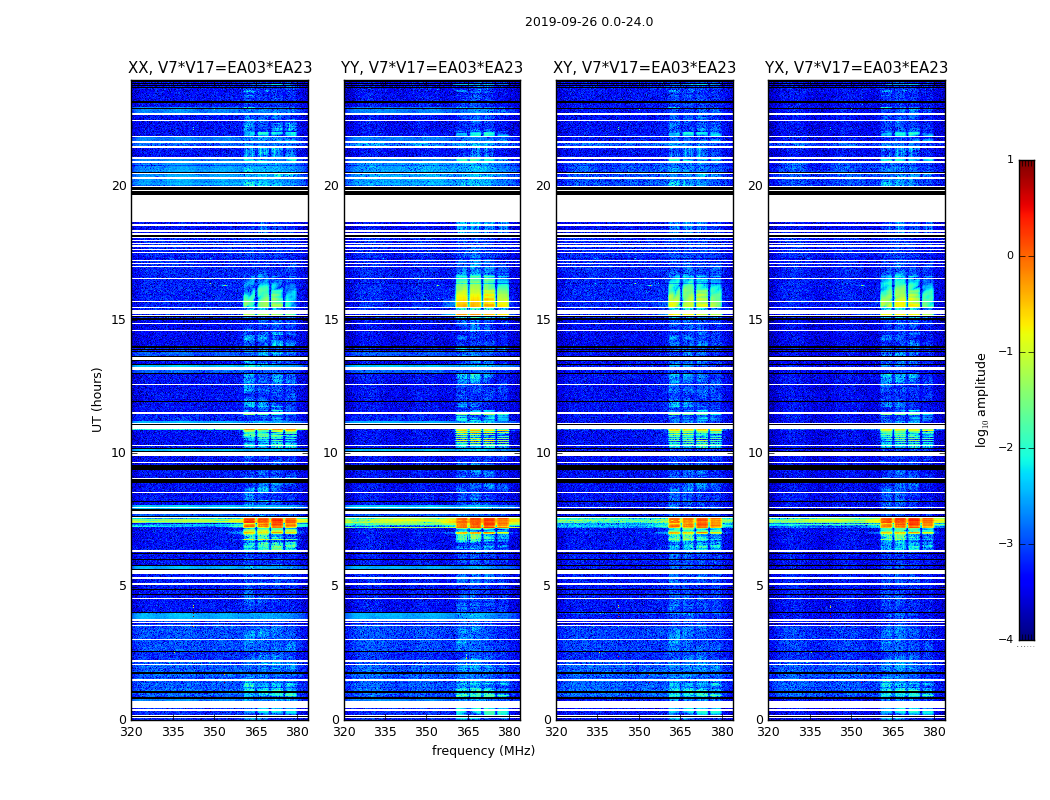This screenshot has width=1050, height=800.
Task: Click the figure title date 2019-09-26
Action: (x=588, y=22)
